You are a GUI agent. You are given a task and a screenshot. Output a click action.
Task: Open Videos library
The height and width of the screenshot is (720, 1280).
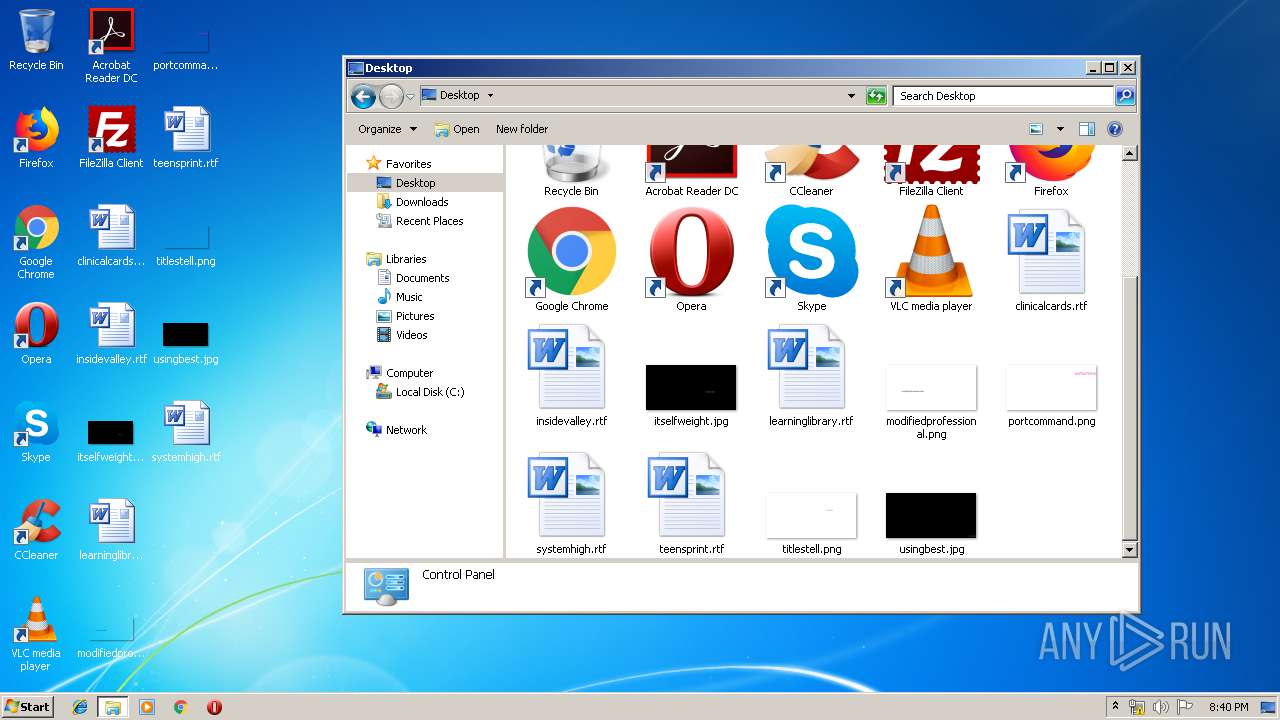coord(402,335)
